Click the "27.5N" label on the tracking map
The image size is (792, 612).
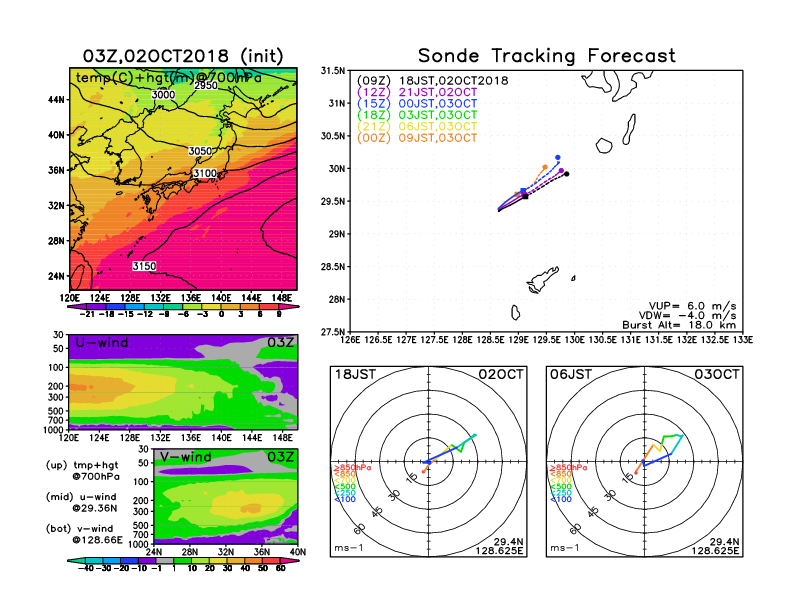pyautogui.click(x=333, y=332)
